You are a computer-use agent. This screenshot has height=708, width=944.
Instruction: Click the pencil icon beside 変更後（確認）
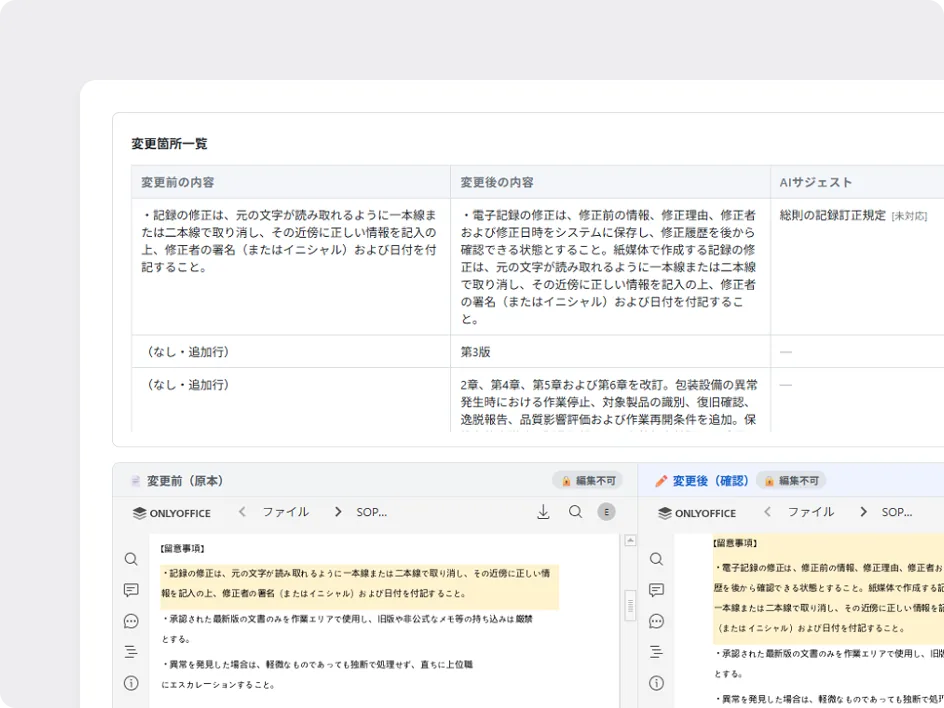click(661, 480)
